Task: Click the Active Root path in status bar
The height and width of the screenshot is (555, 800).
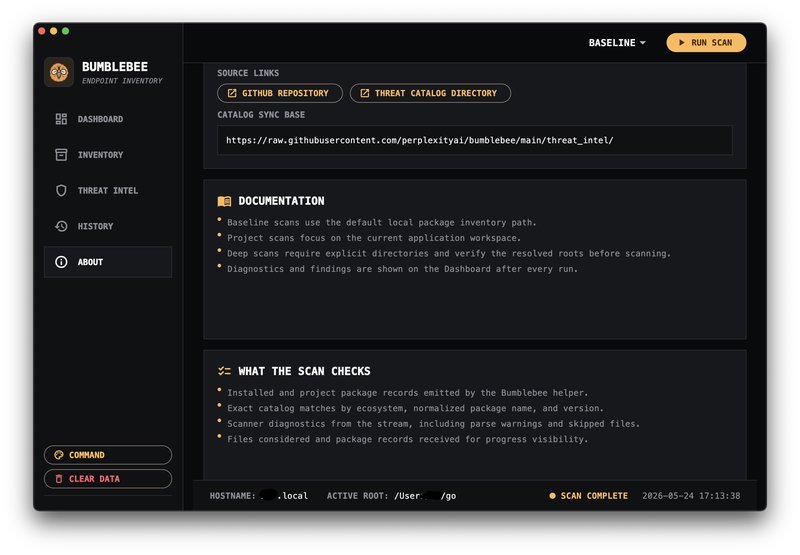Action: [391, 495]
